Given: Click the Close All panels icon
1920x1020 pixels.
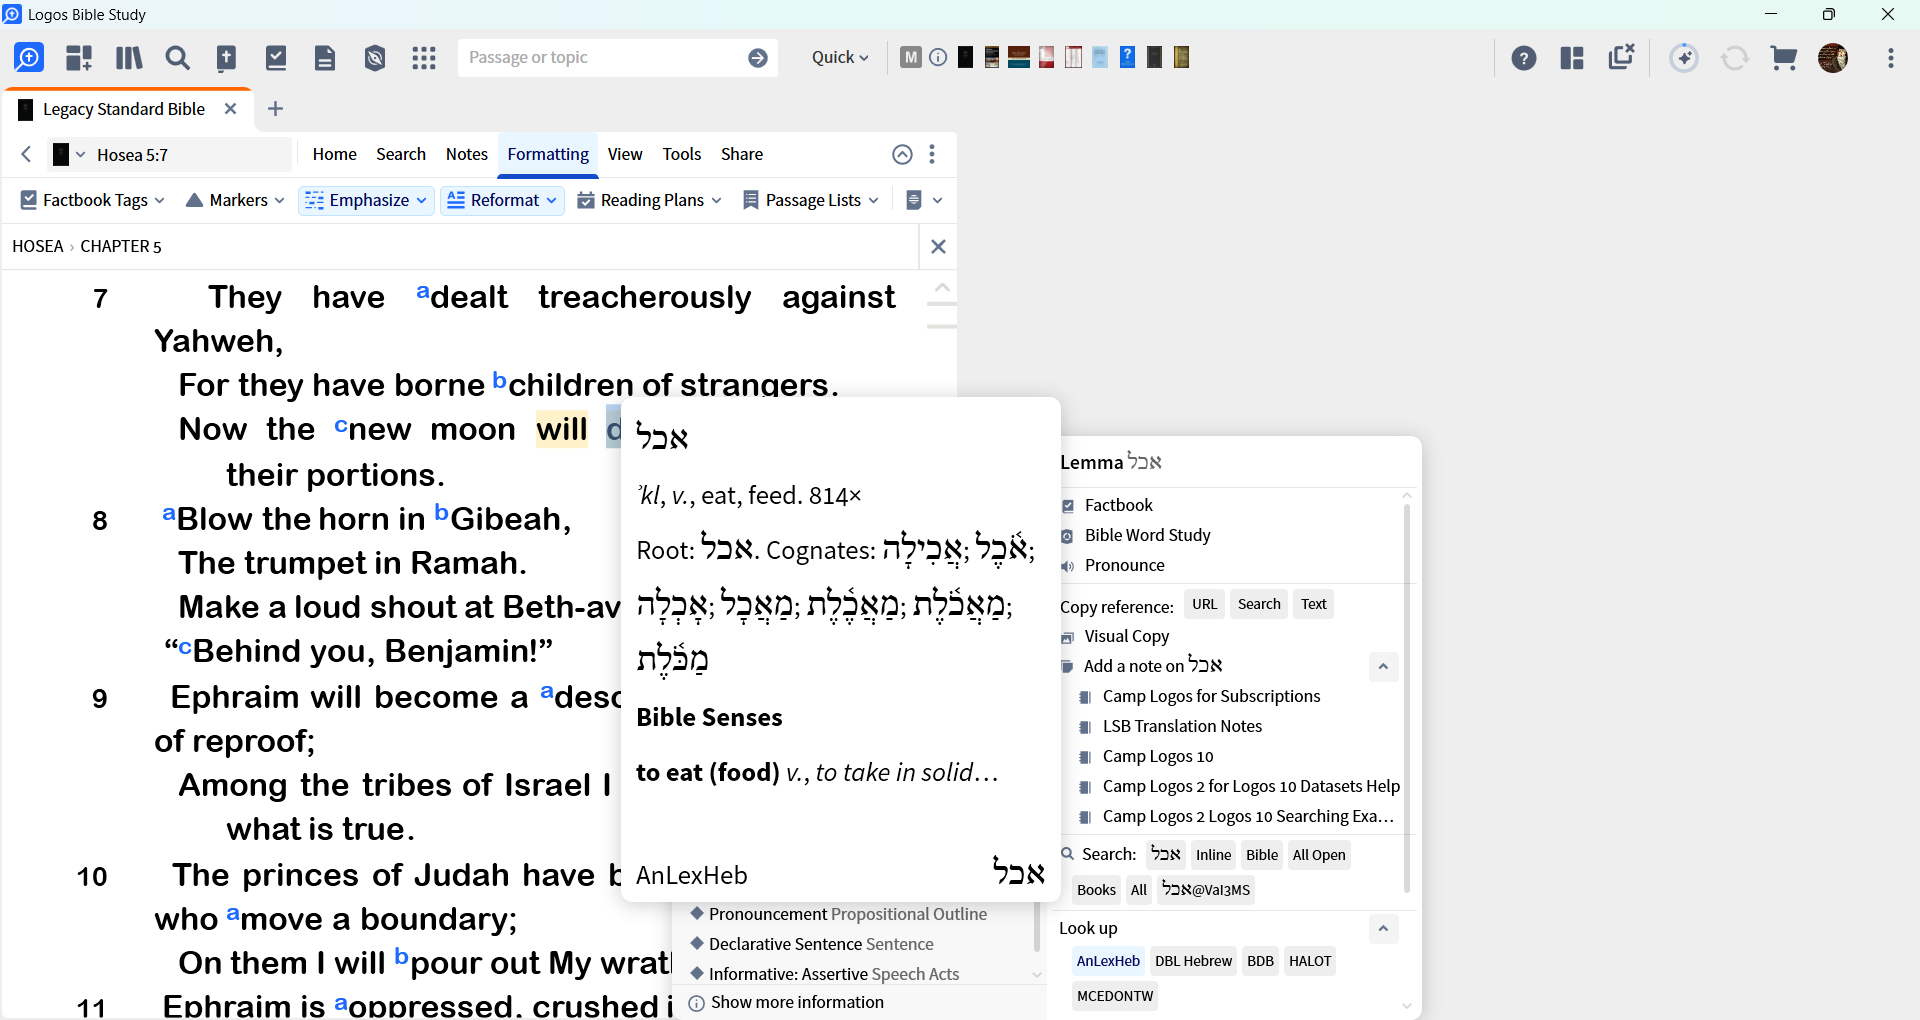Looking at the screenshot, I should (1621, 57).
